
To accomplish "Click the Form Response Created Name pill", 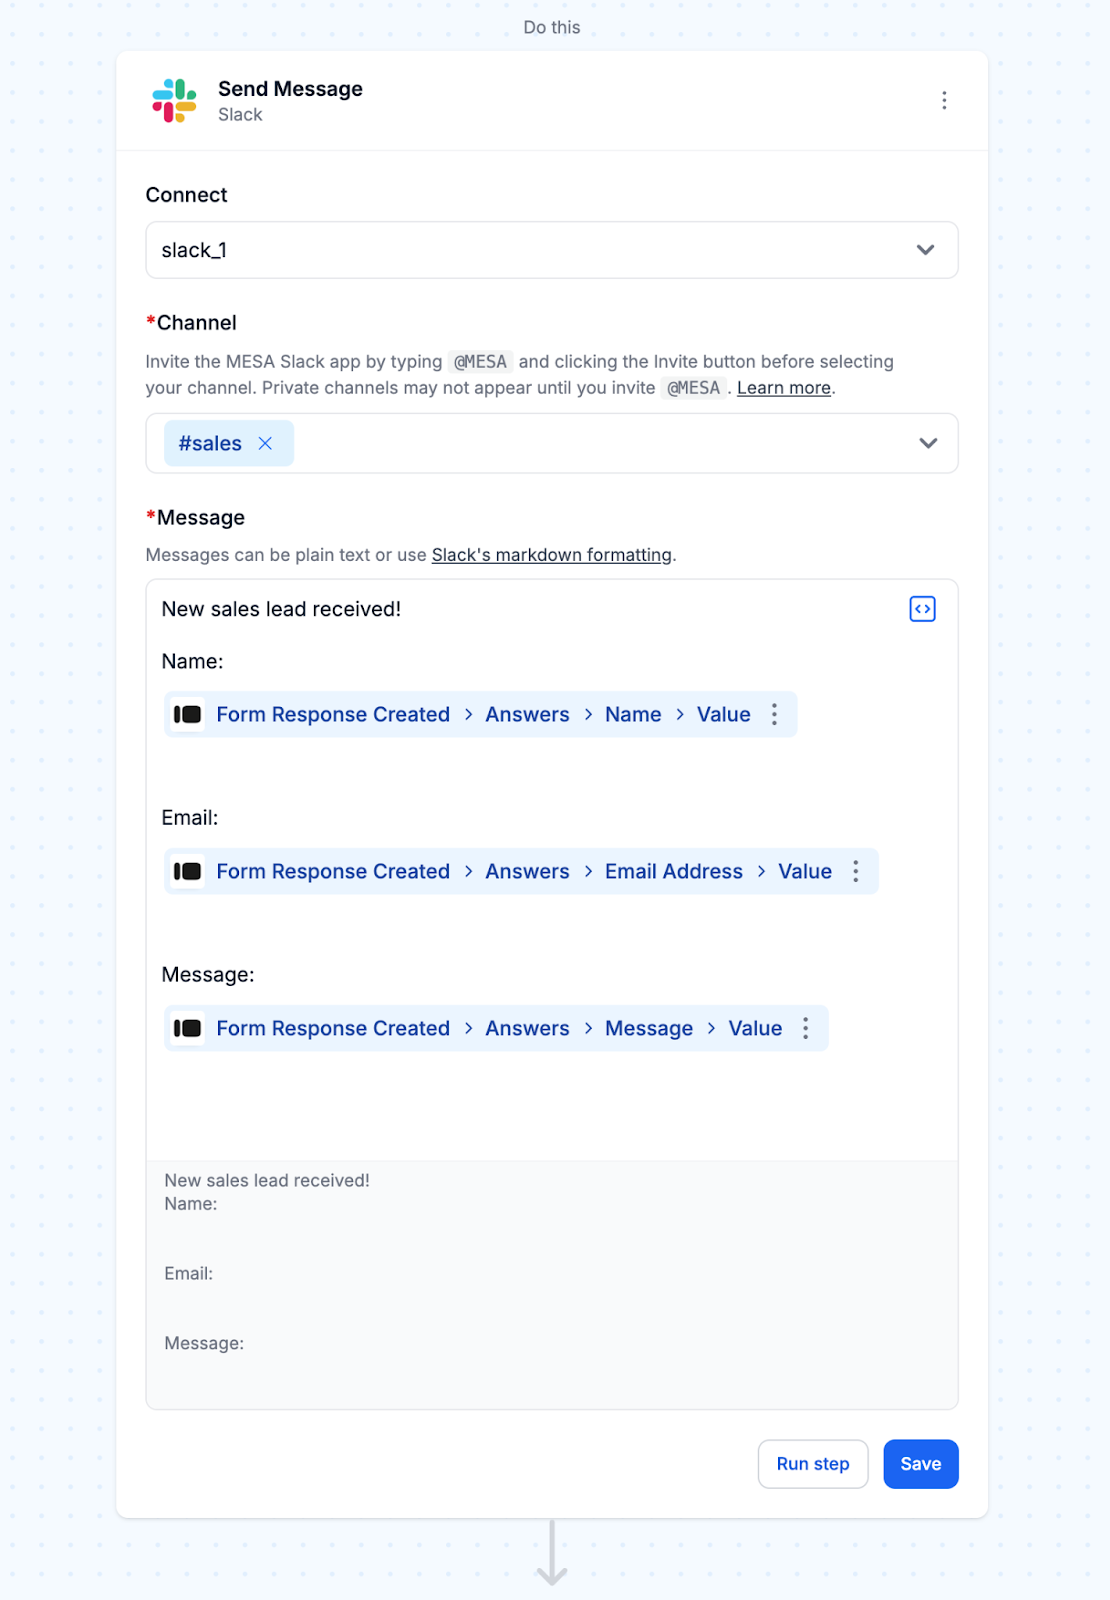I will pyautogui.click(x=333, y=715).
